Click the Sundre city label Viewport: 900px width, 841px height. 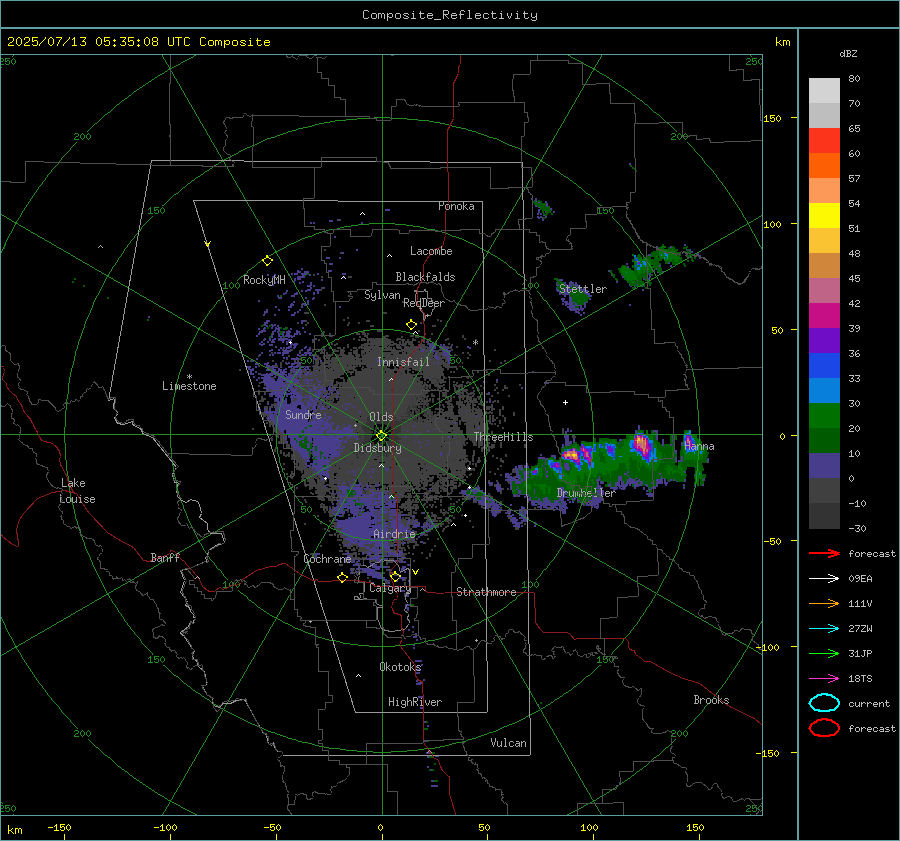tap(303, 414)
